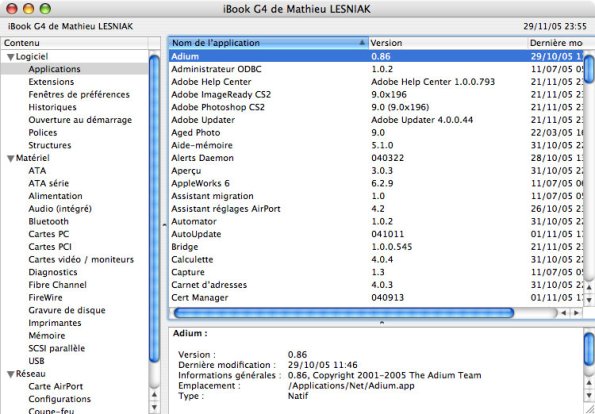Select Aged Photo application row

click(376, 132)
